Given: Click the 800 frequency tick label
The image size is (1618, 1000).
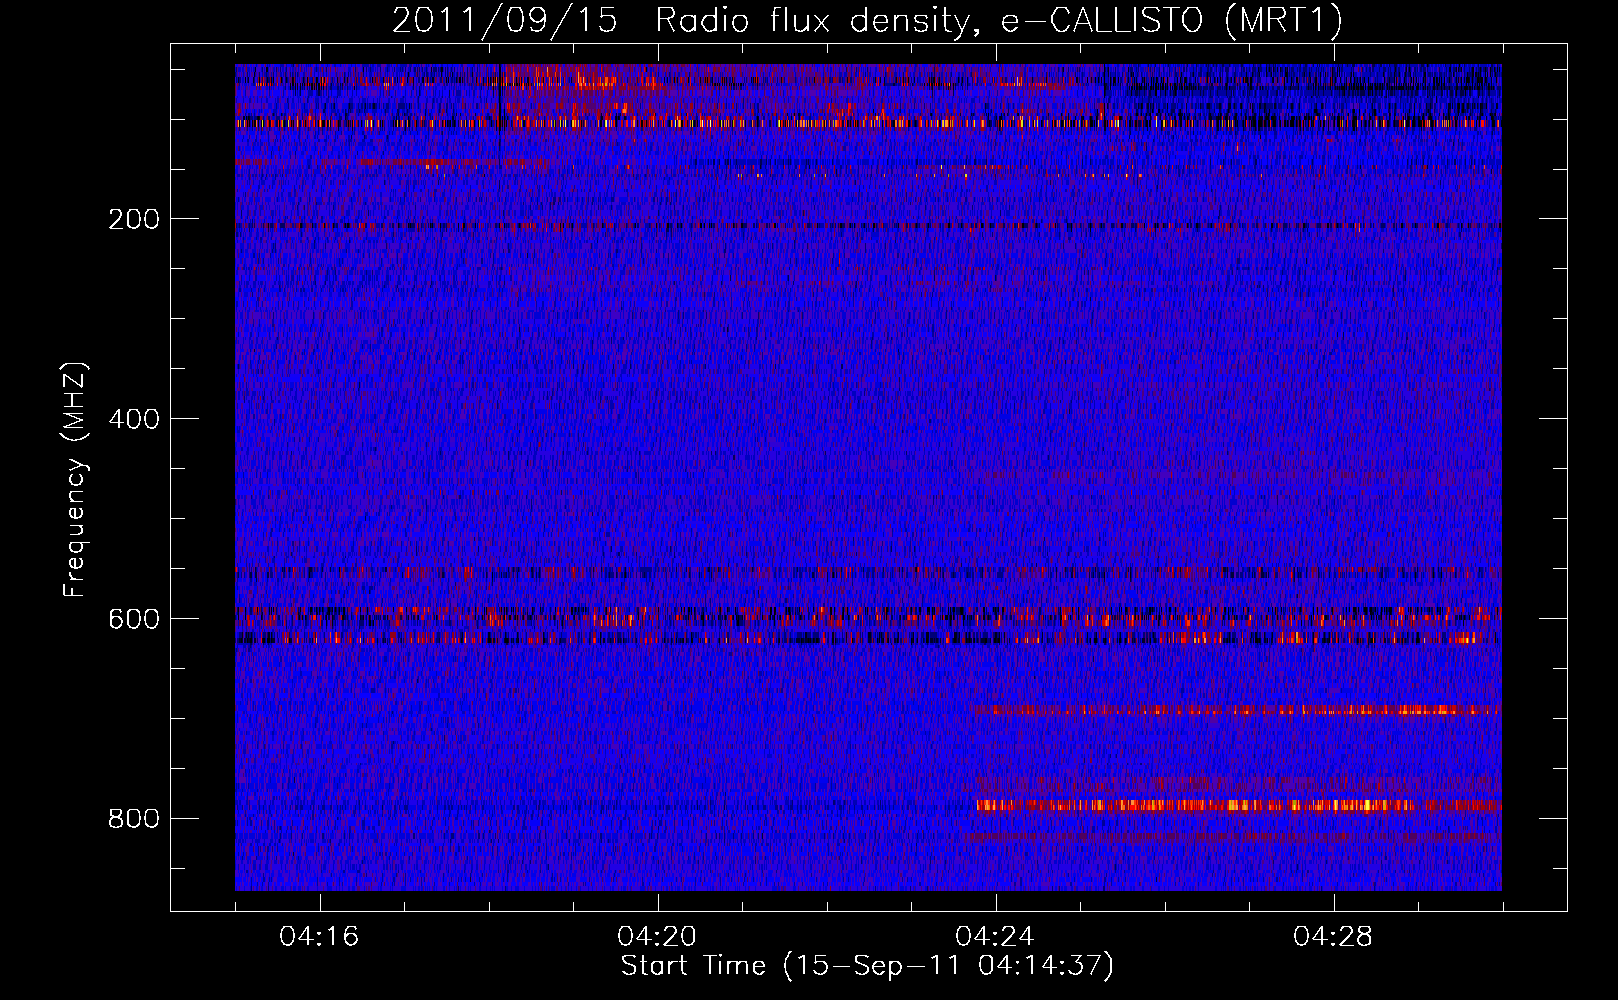Looking at the screenshot, I should tap(134, 819).
